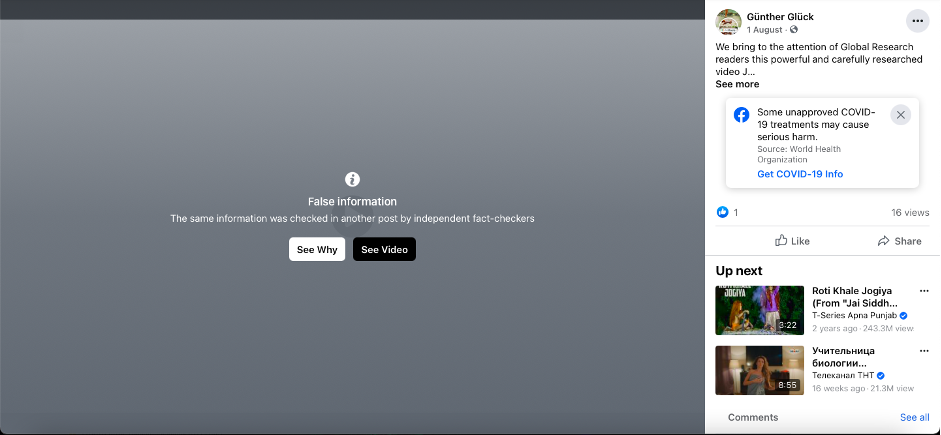941x435 pixels.
Task: Open options for Roti Khale Jogiya video
Action: pyautogui.click(x=924, y=291)
